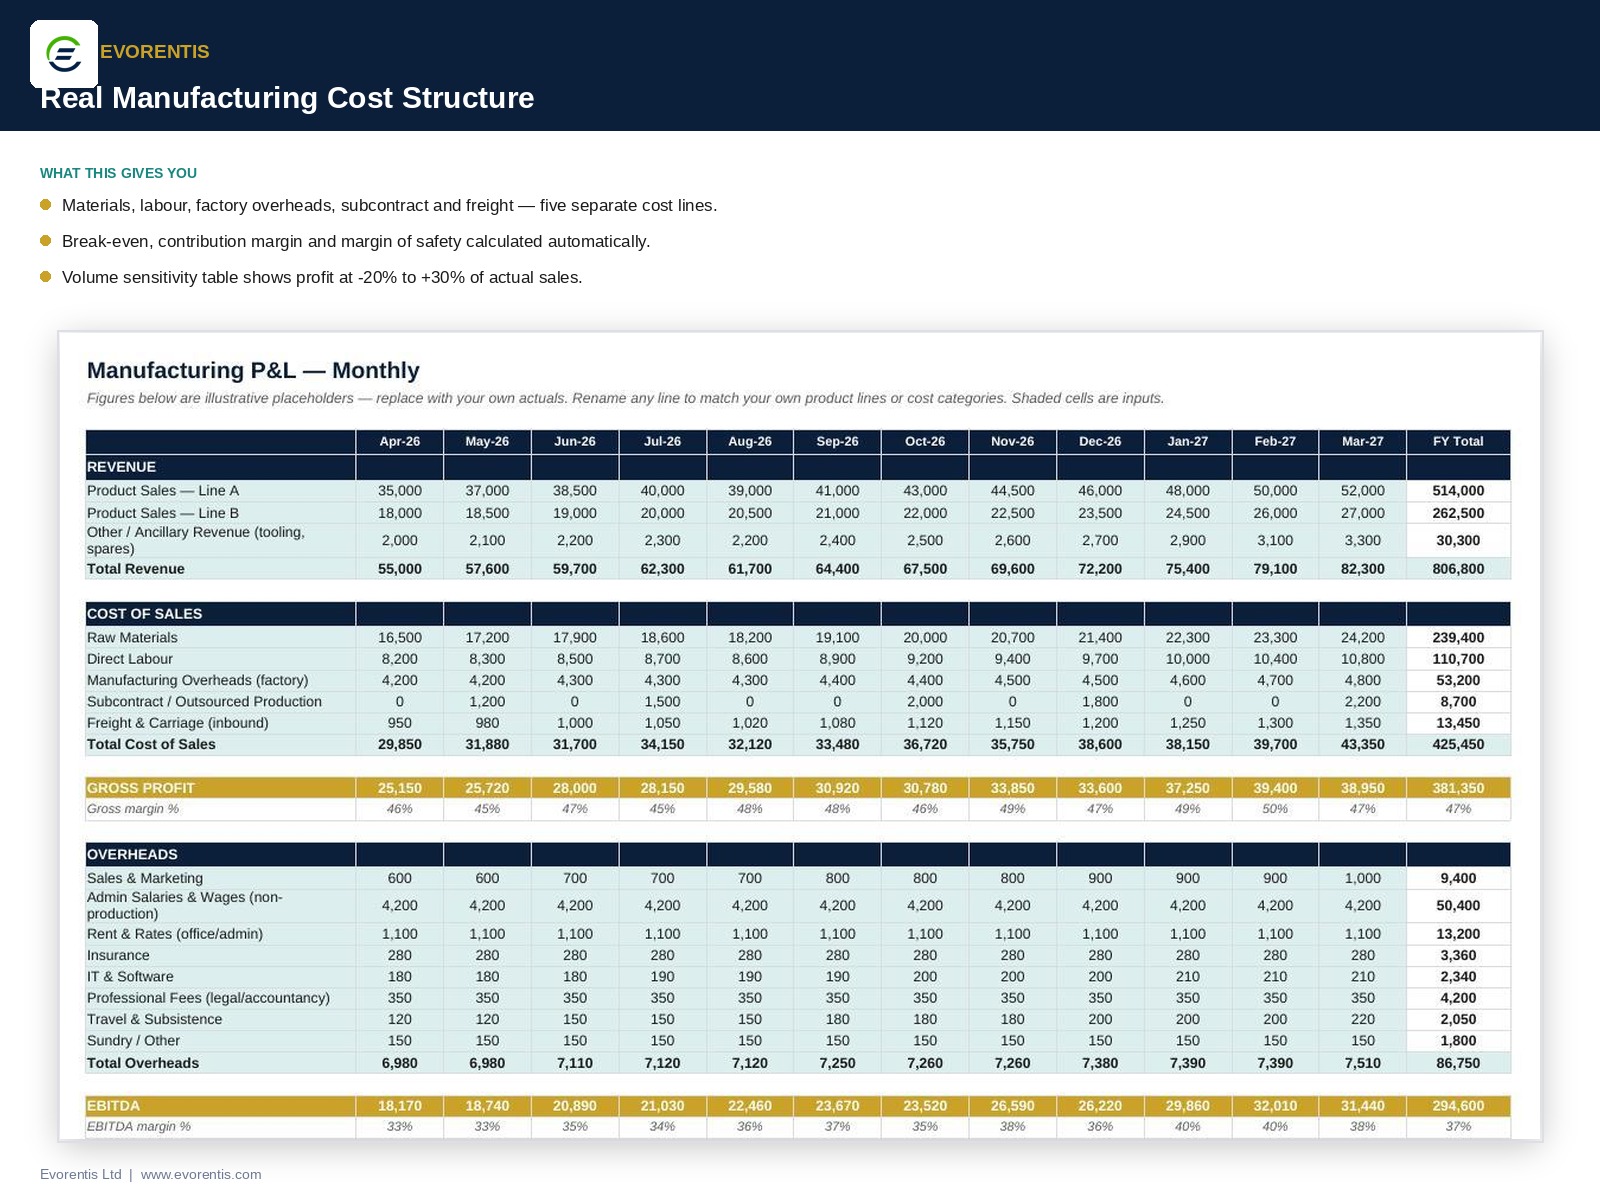Screen dimensions: 1600x1200
Task: Select the REVENUE section header
Action: (x=121, y=467)
